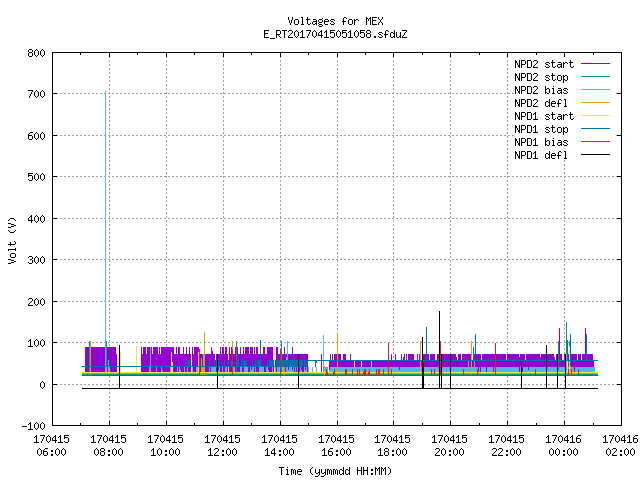640x480 pixels.
Task: Click the x-axis tick label 170415 16:00
Action: 336,446
